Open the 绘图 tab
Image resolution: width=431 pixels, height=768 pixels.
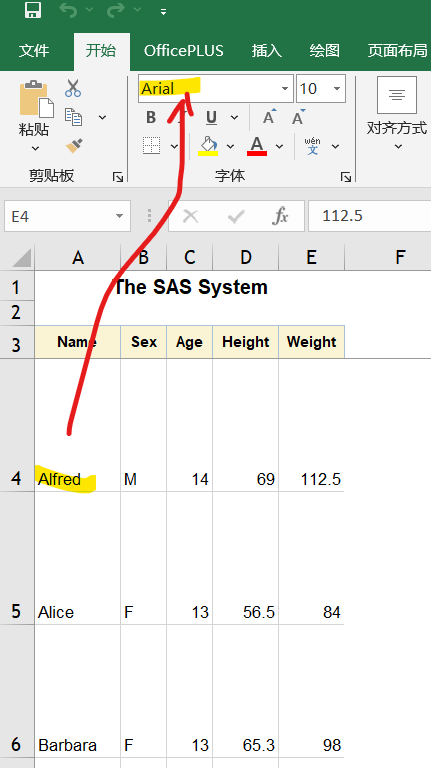[x=325, y=50]
